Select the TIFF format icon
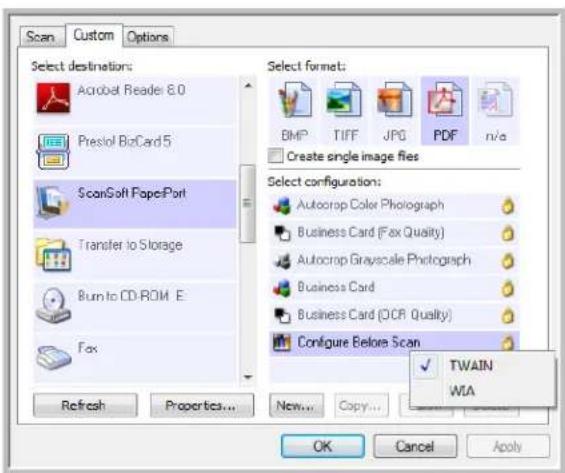This screenshot has height=473, width=565. 344,99
